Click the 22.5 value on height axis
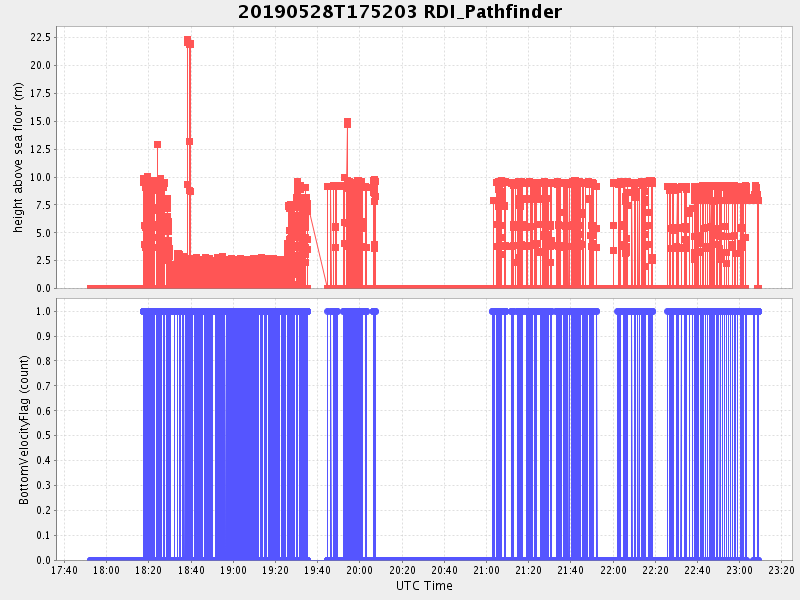The width and height of the screenshot is (800, 600). 40,37
